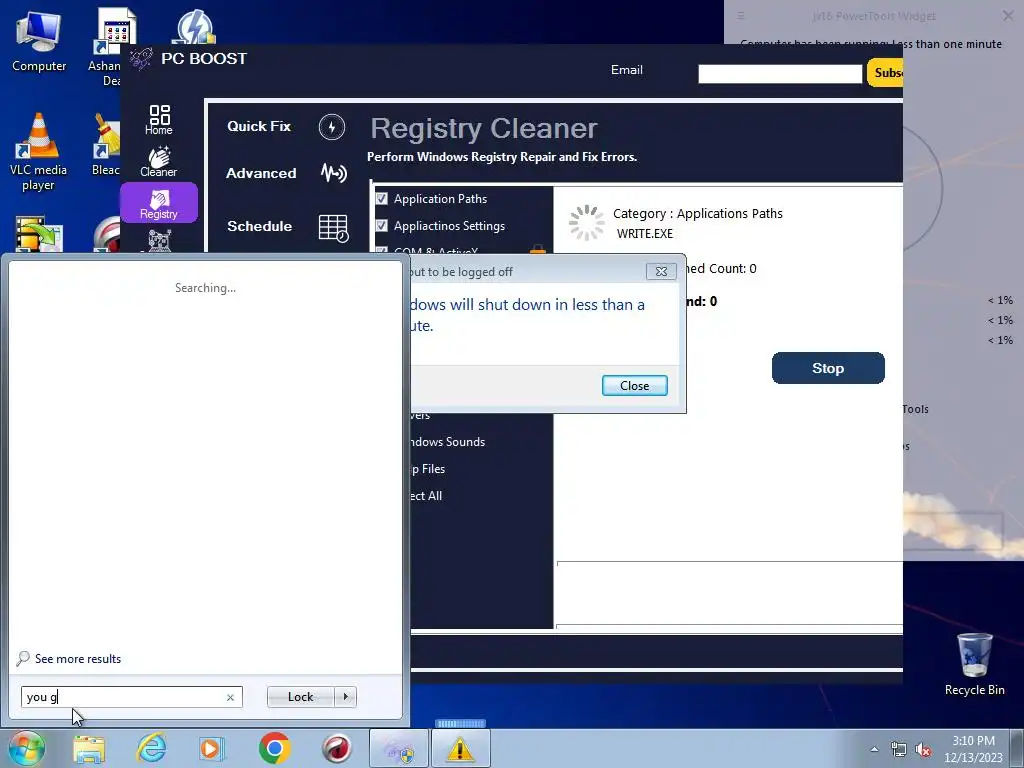Select the Computer desktop icon
1024x768 pixels.
coord(39,42)
